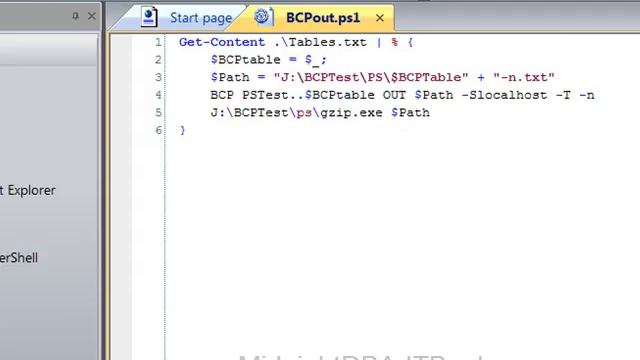Click $Path assignment on line 3
The image size is (640, 360).
(x=230, y=77)
